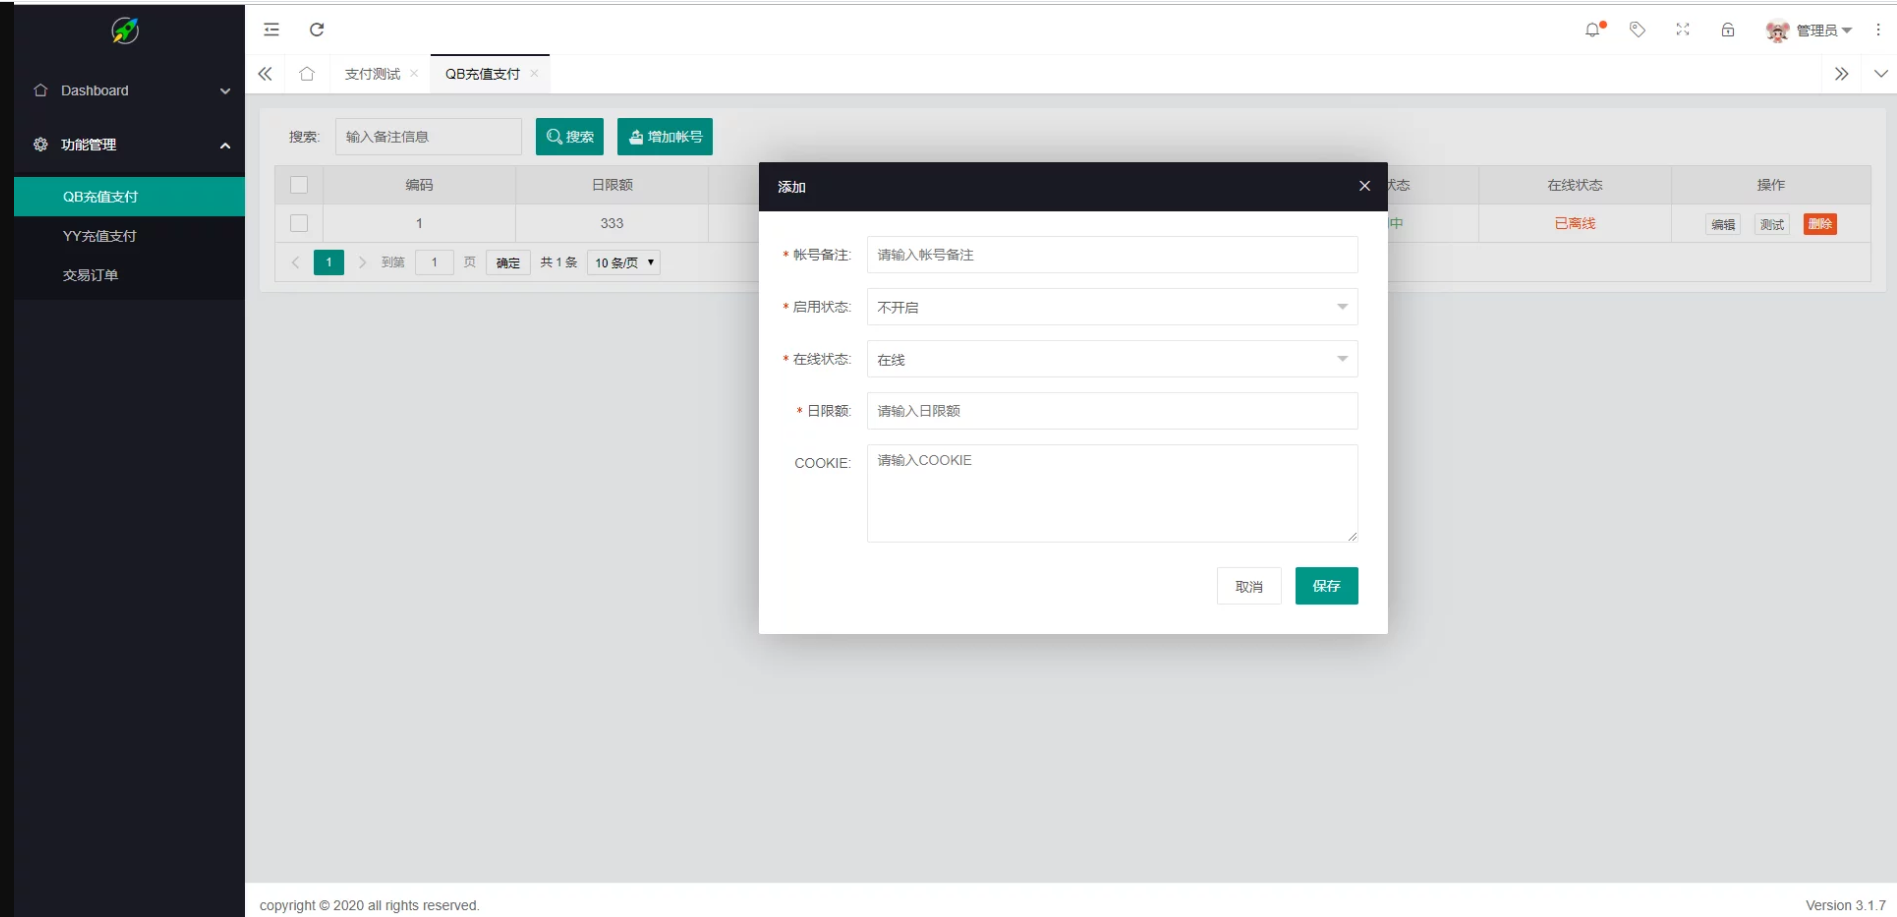Click the home tab icon

pyautogui.click(x=307, y=74)
